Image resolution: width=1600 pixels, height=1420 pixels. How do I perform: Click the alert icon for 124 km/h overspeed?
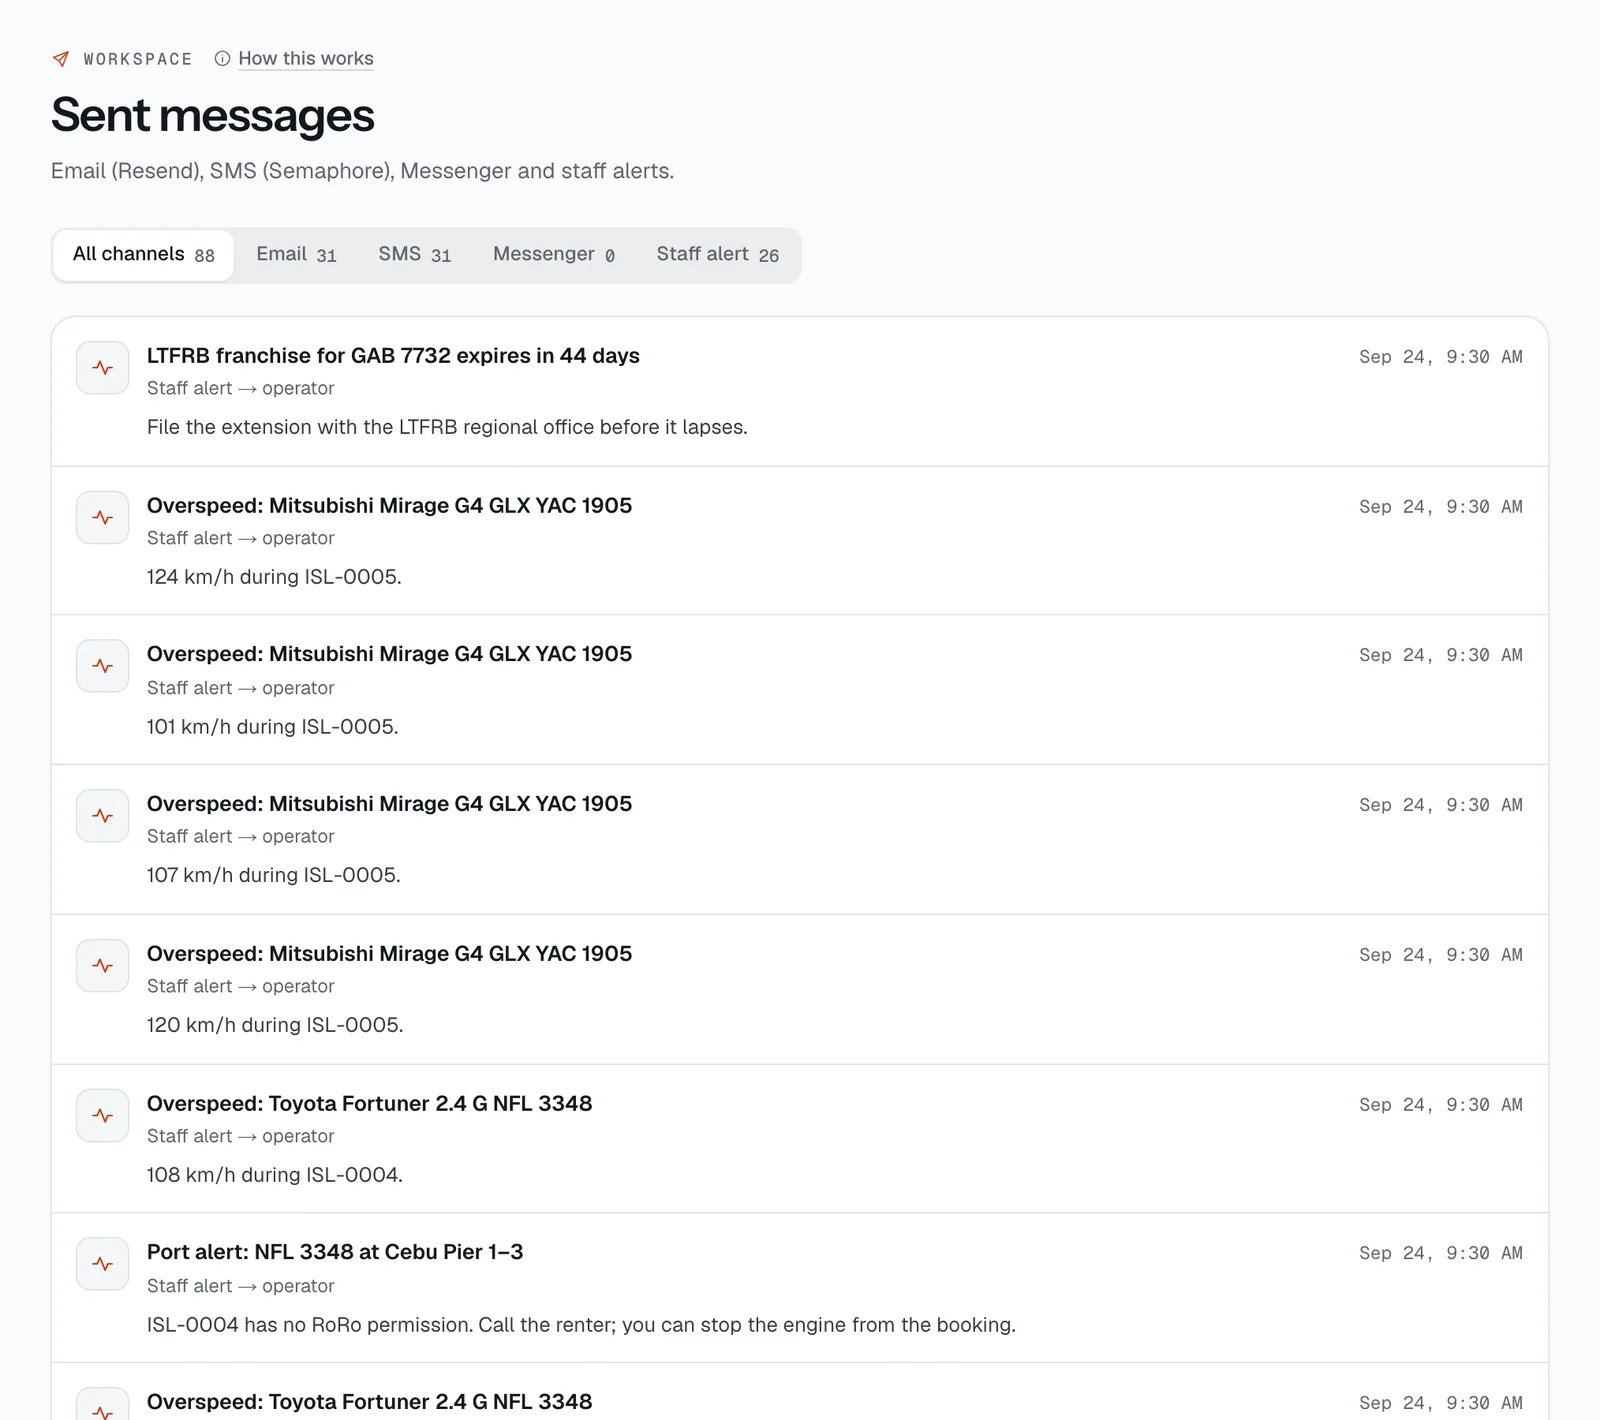pyautogui.click(x=103, y=518)
